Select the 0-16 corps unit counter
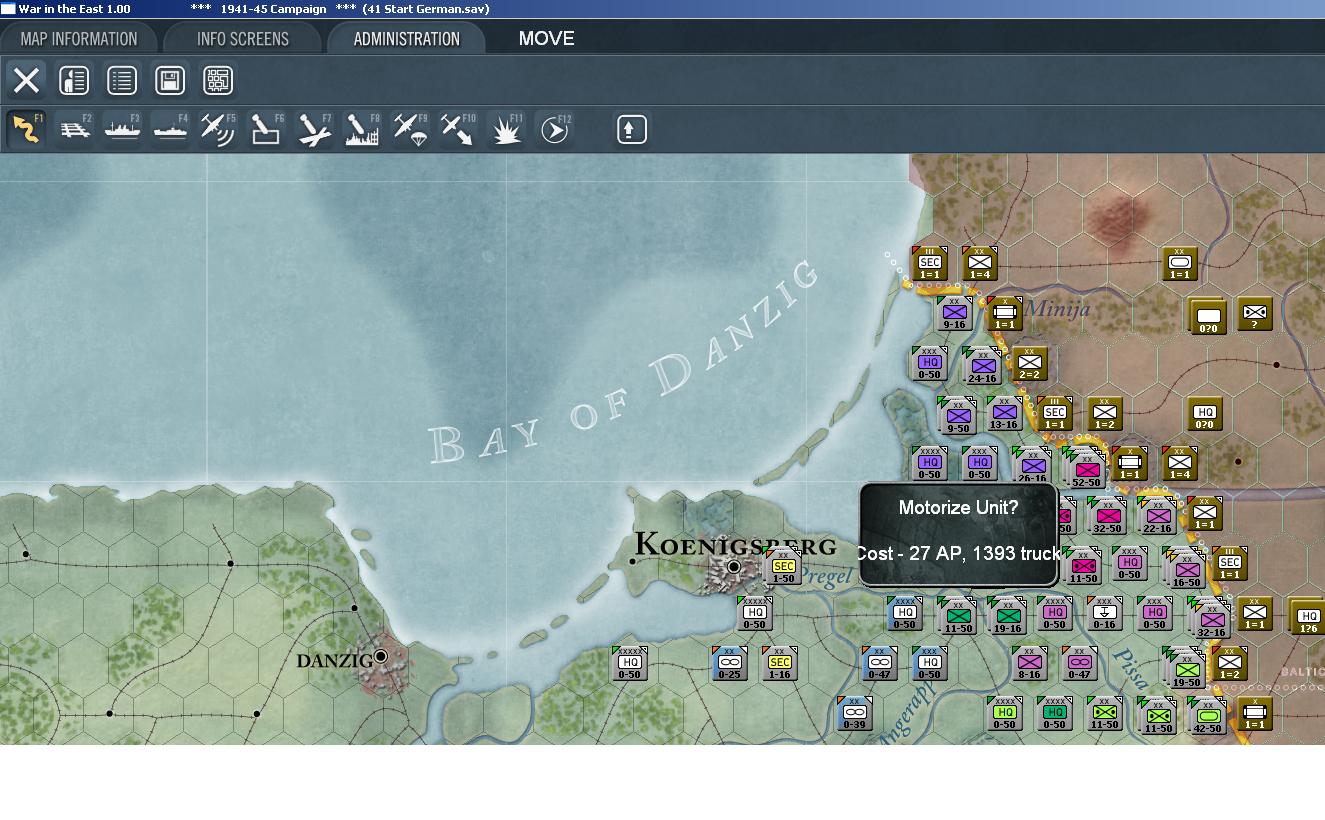The width and height of the screenshot is (1325, 820). [1105, 614]
